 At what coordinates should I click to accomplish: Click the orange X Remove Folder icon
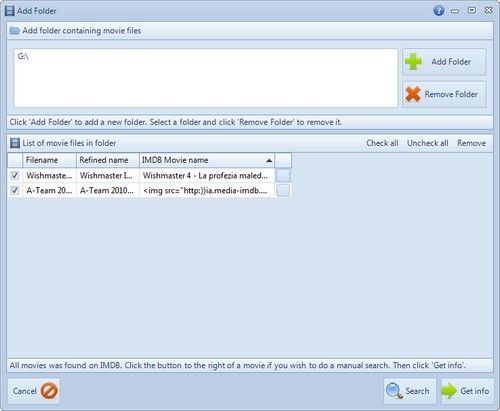click(x=413, y=94)
